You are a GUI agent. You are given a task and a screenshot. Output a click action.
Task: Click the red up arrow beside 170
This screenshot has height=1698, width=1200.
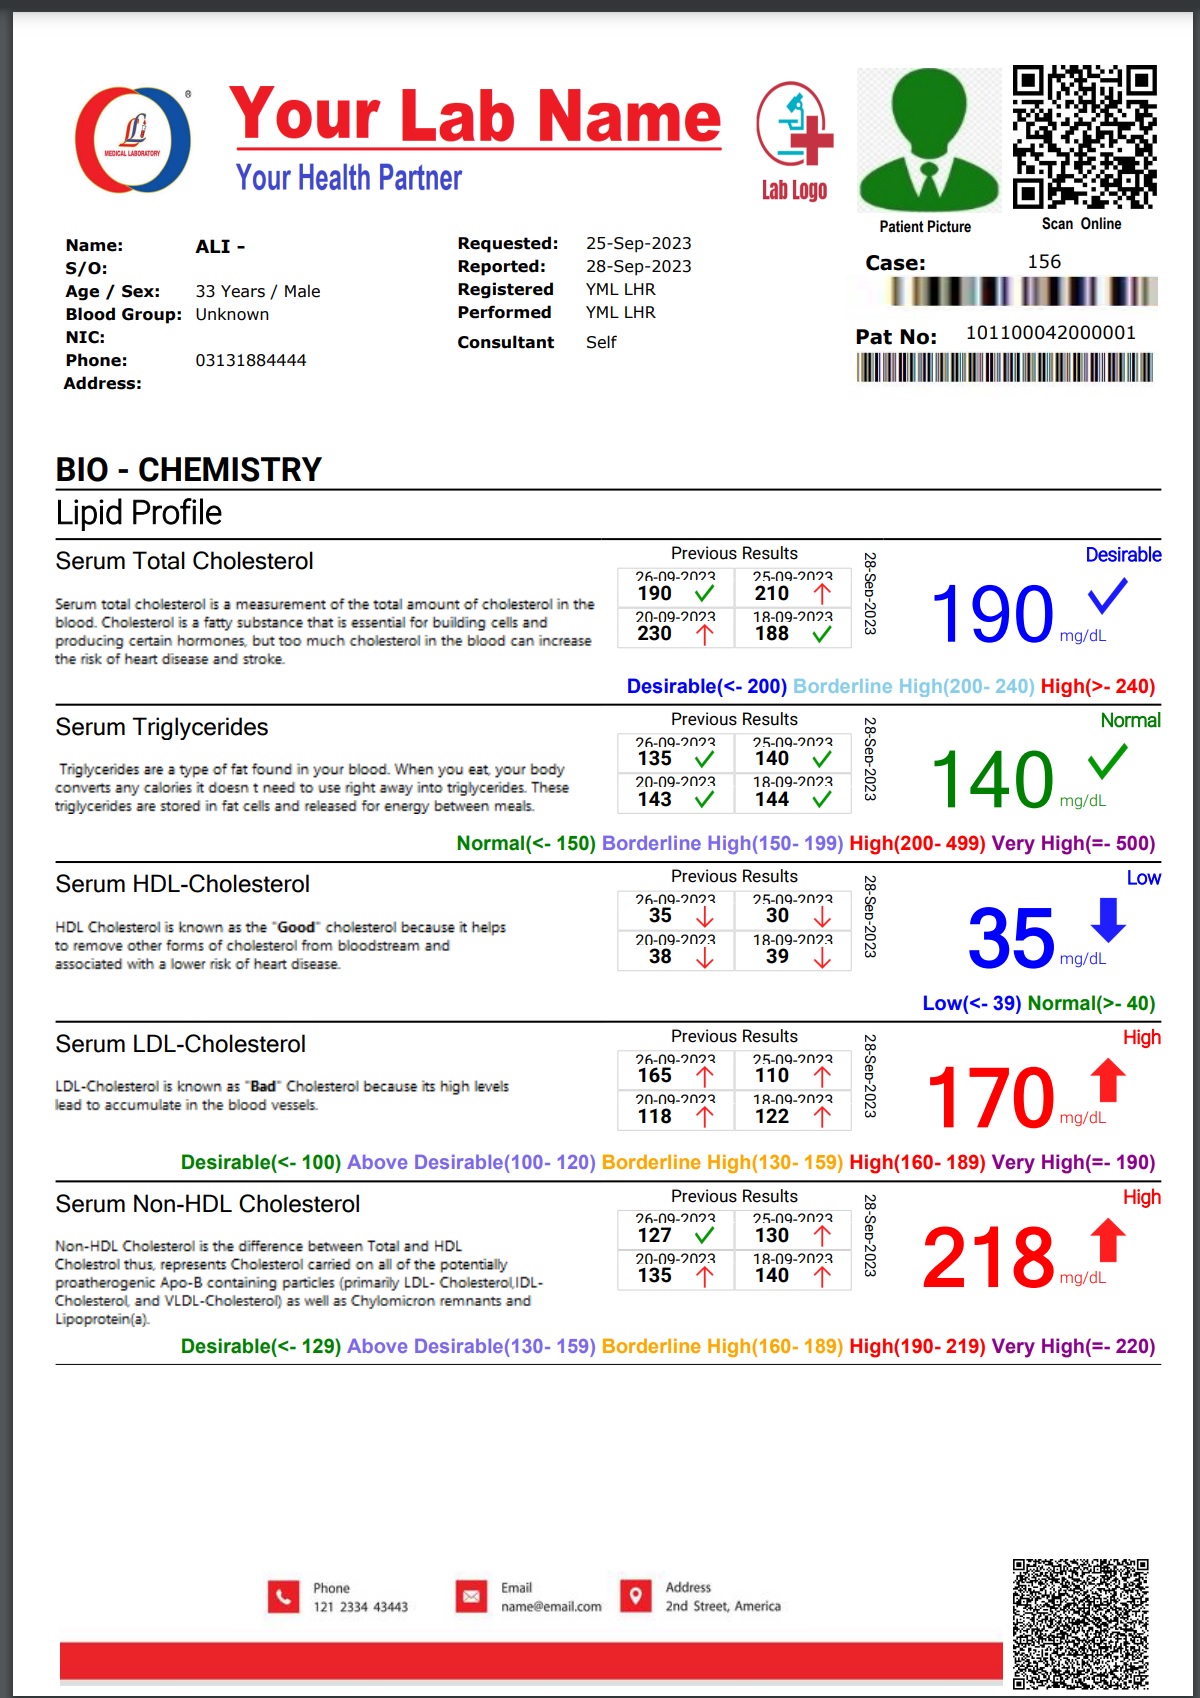coord(1108,1080)
